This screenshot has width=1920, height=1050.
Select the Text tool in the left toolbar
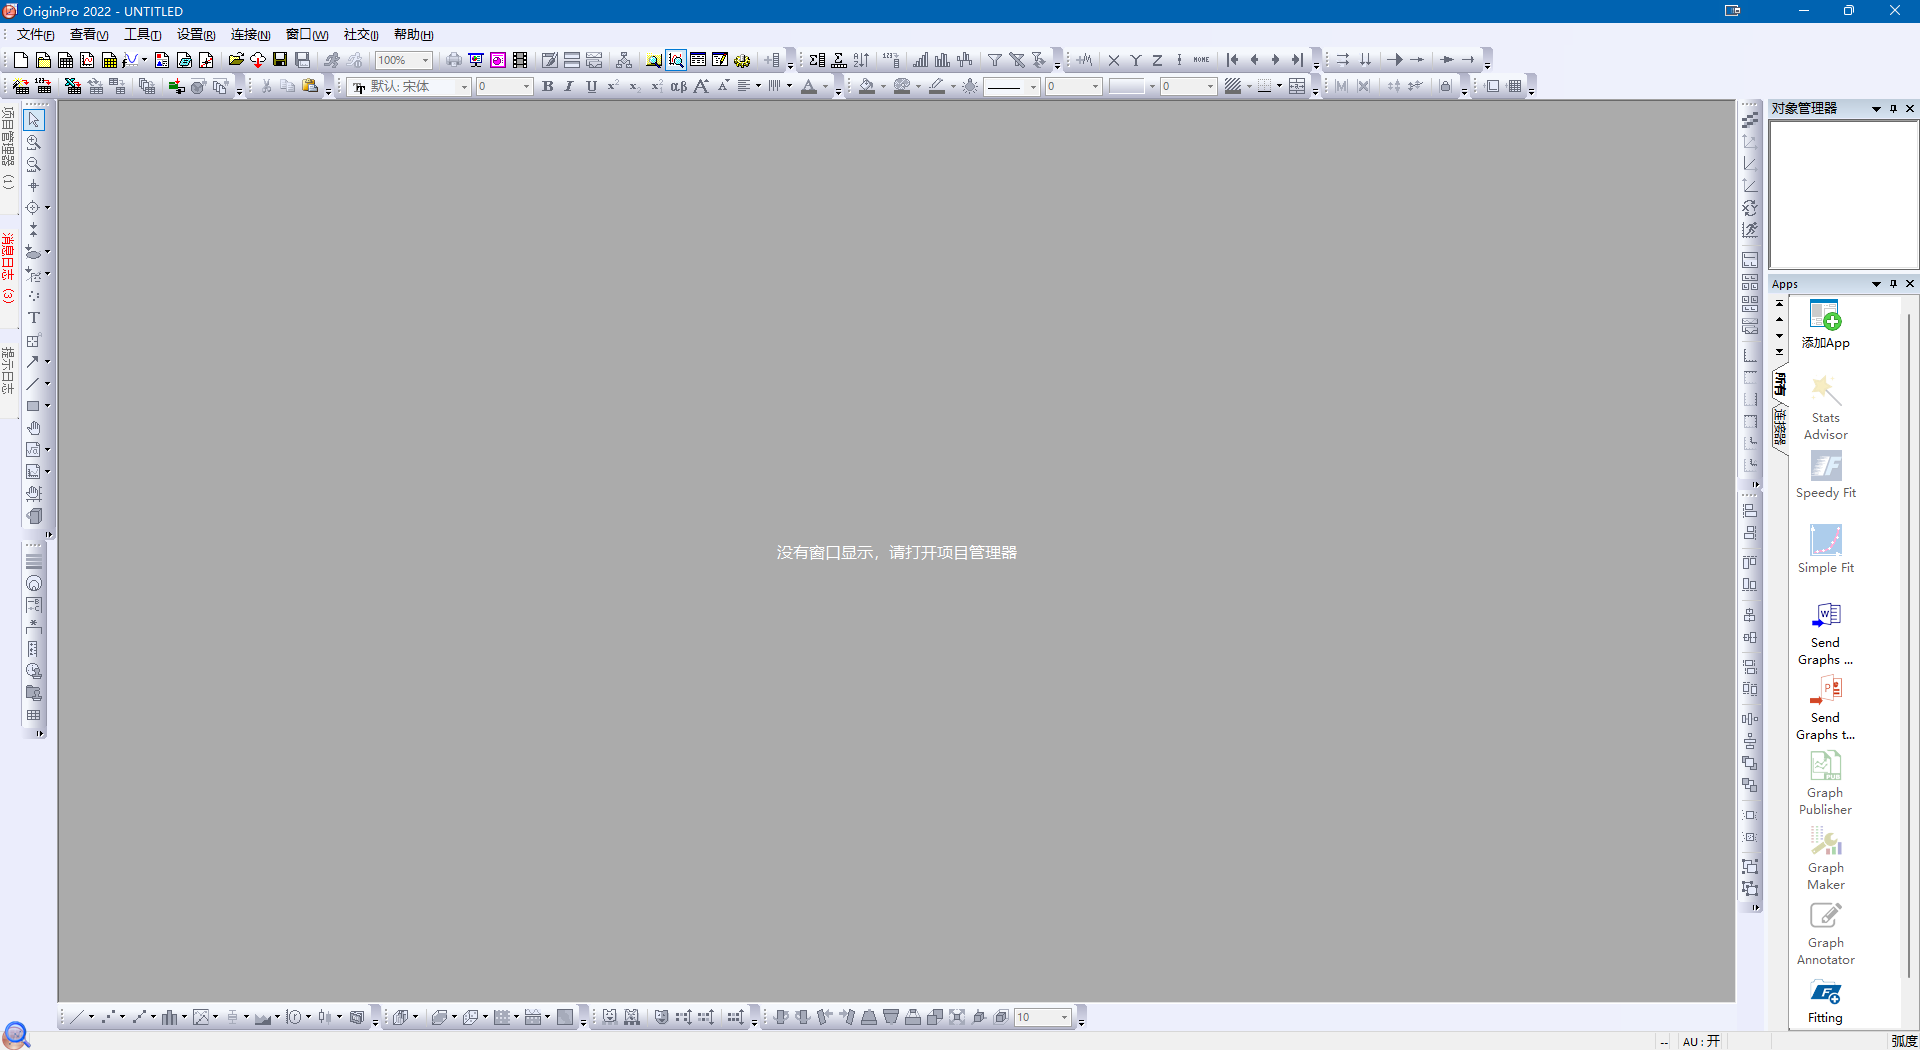coord(33,318)
